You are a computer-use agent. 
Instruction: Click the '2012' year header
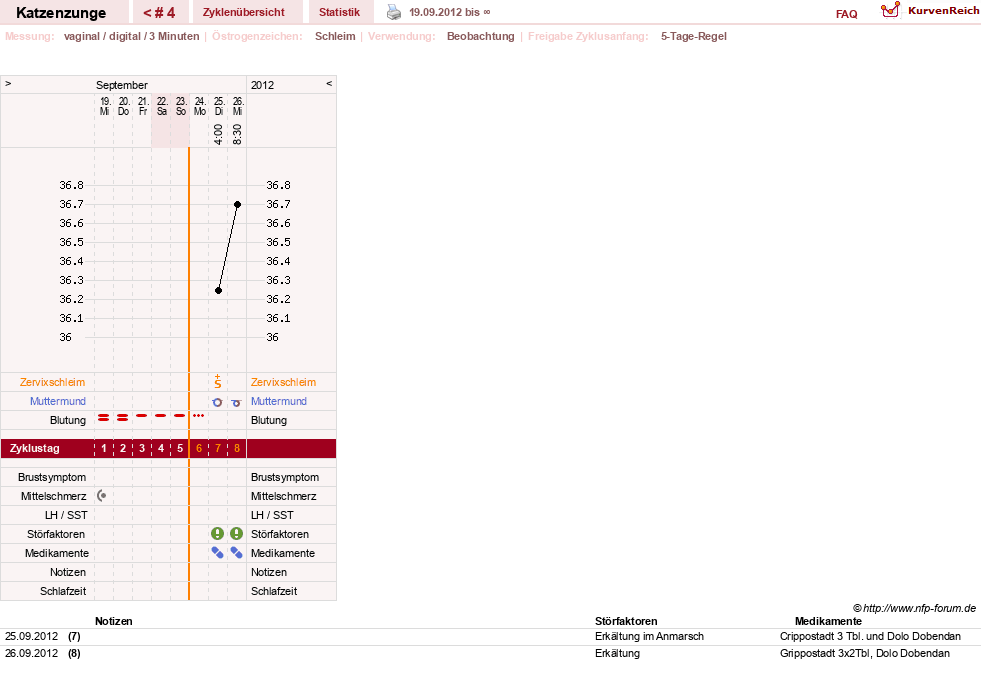pos(262,85)
